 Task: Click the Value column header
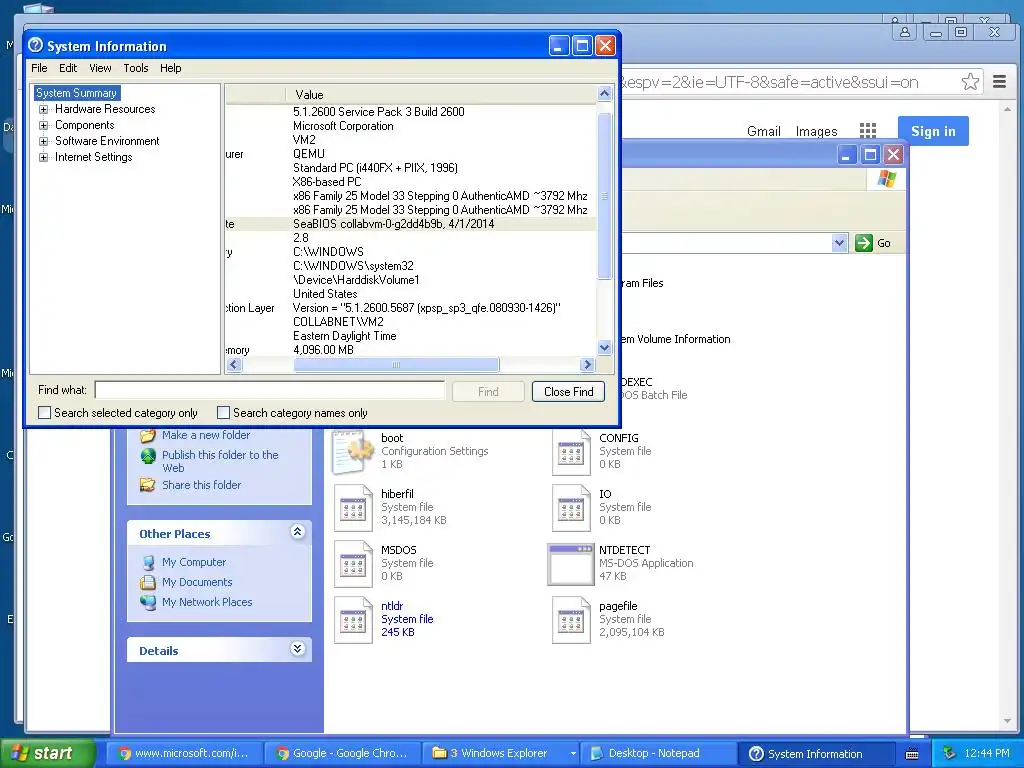pos(441,95)
